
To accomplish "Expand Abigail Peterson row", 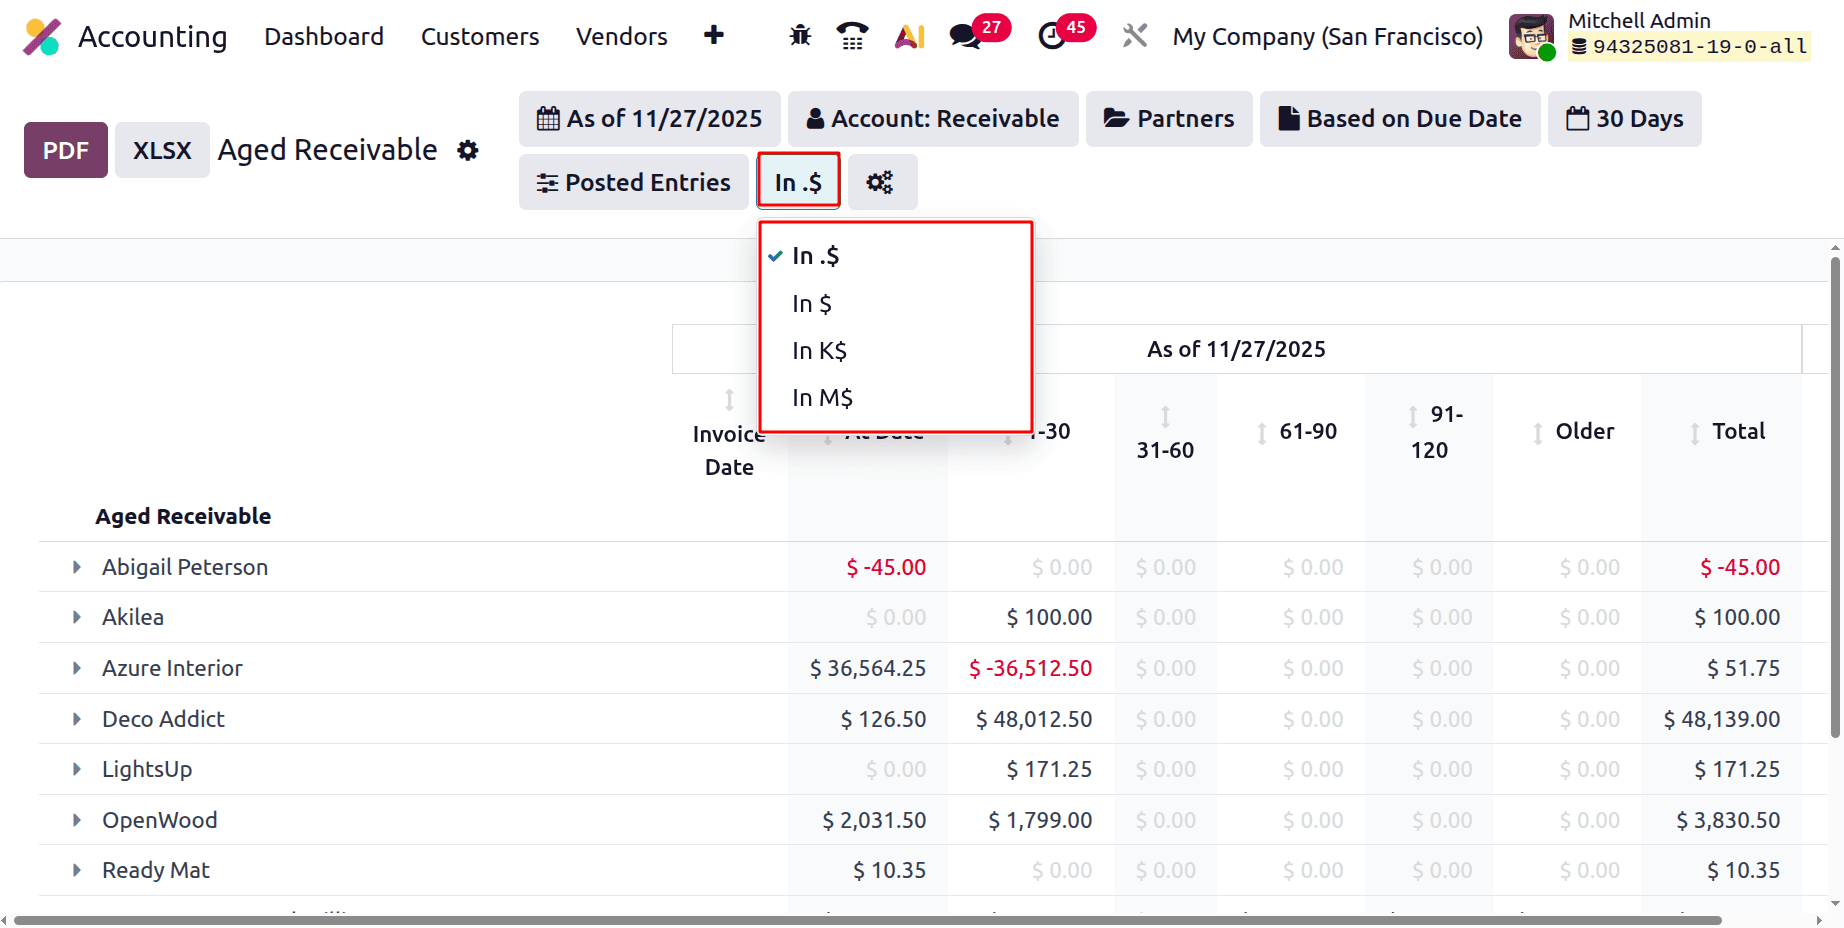I will pyautogui.click(x=77, y=567).
